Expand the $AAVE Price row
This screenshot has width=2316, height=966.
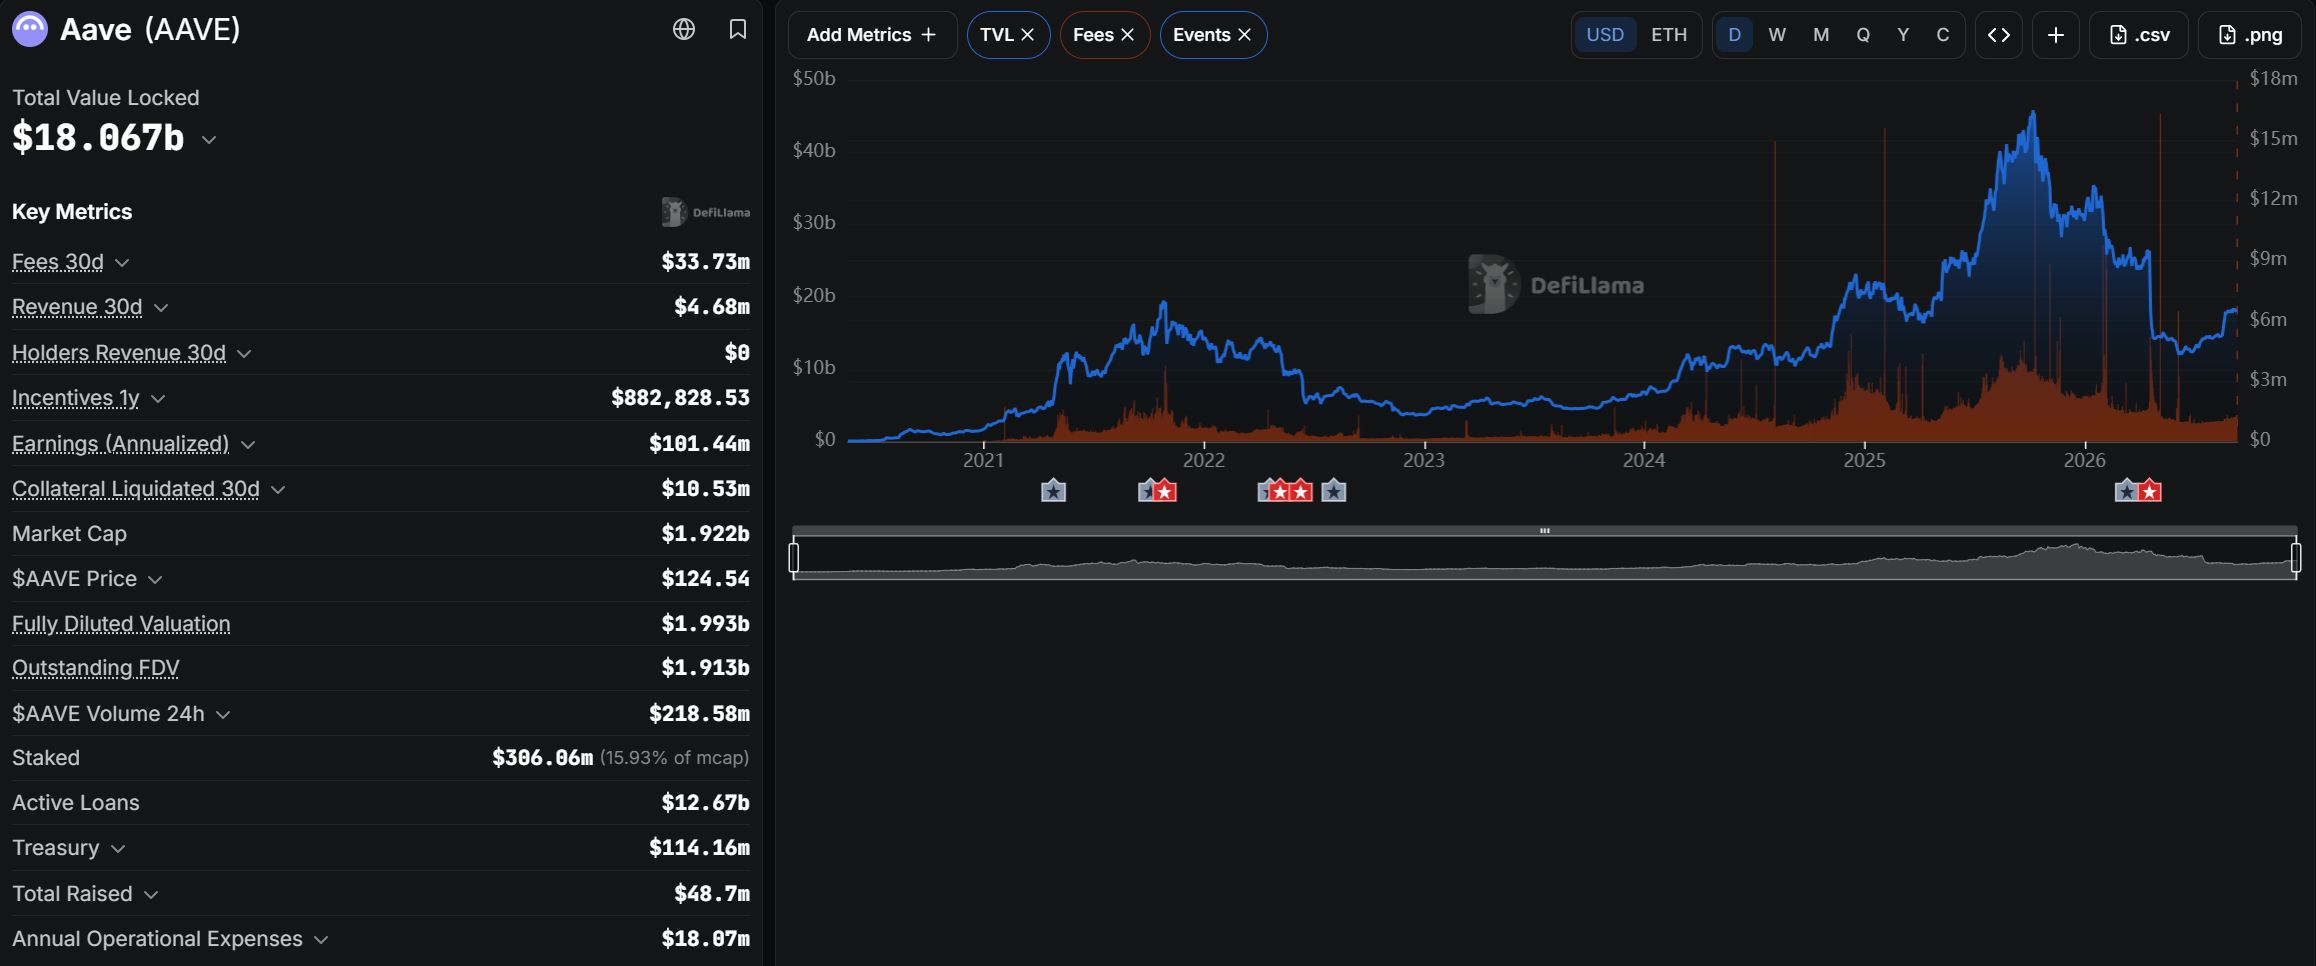pos(155,580)
